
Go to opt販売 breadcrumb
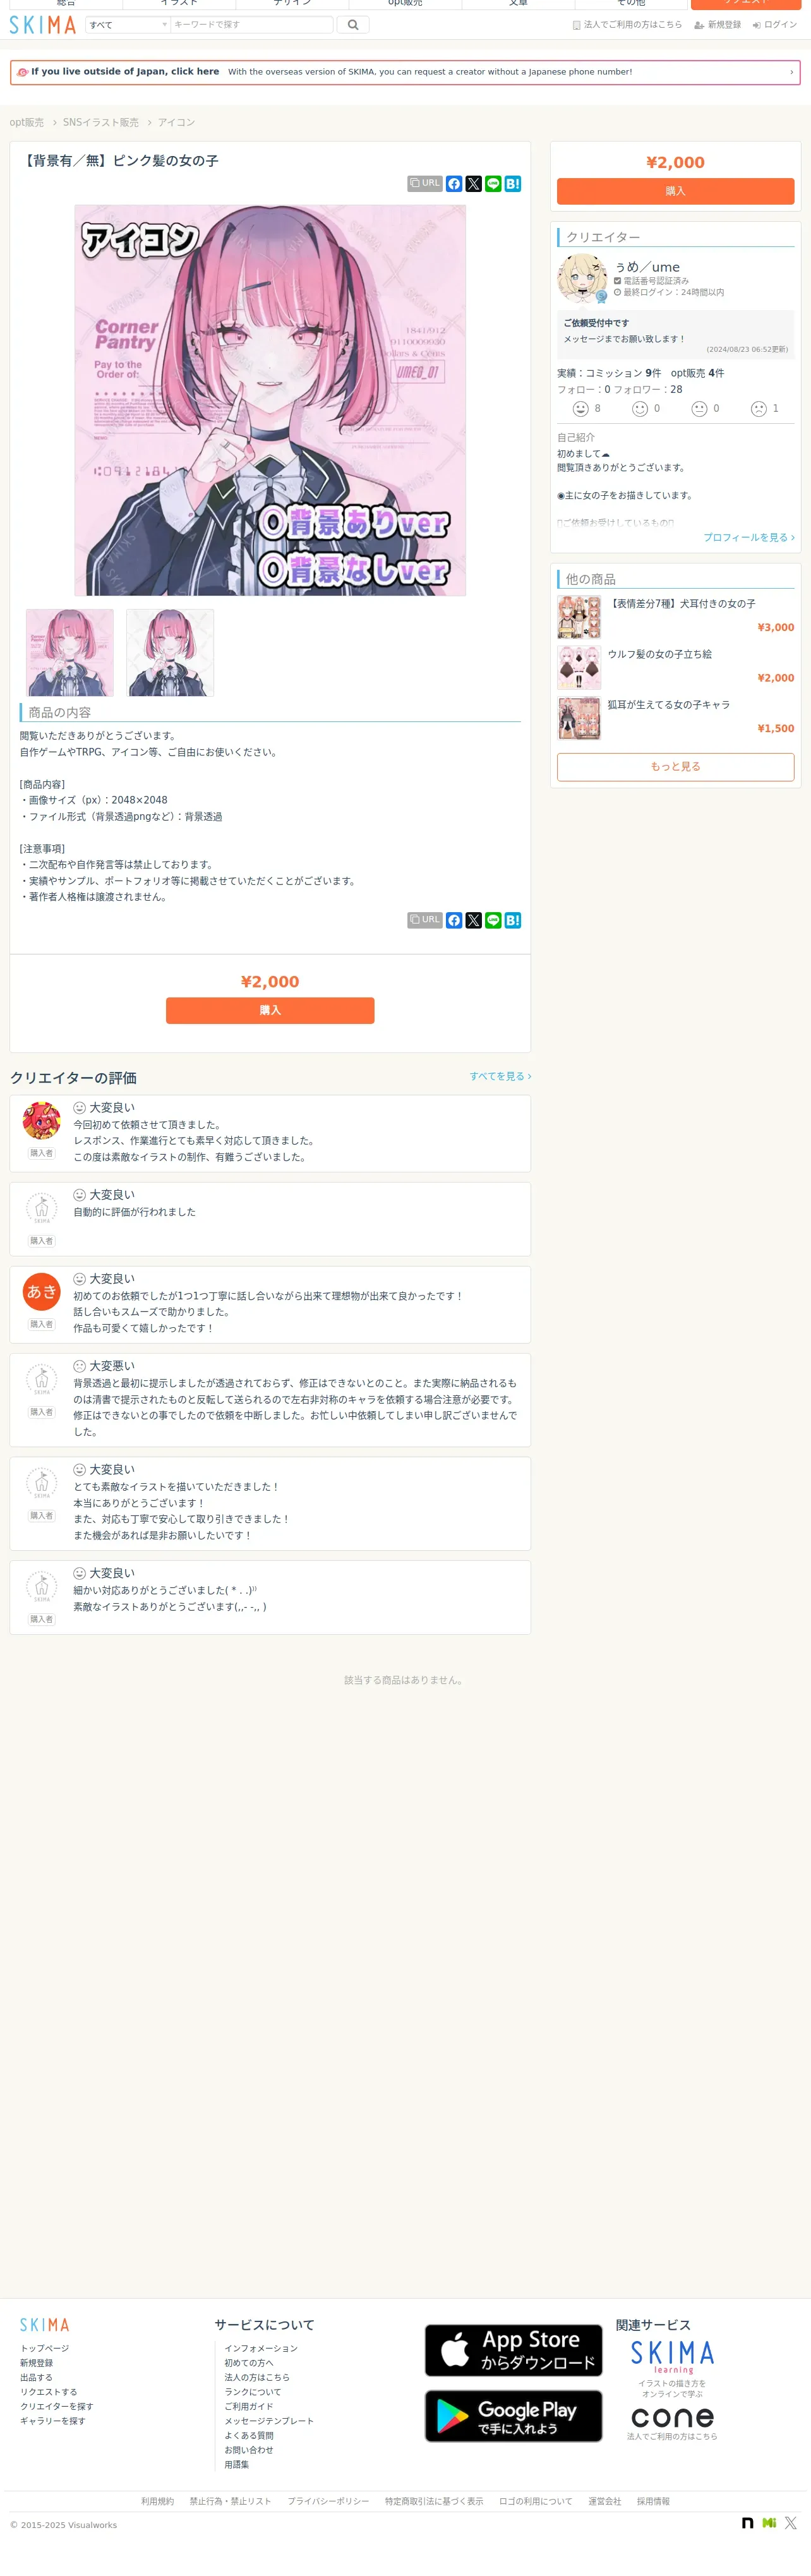click(27, 123)
